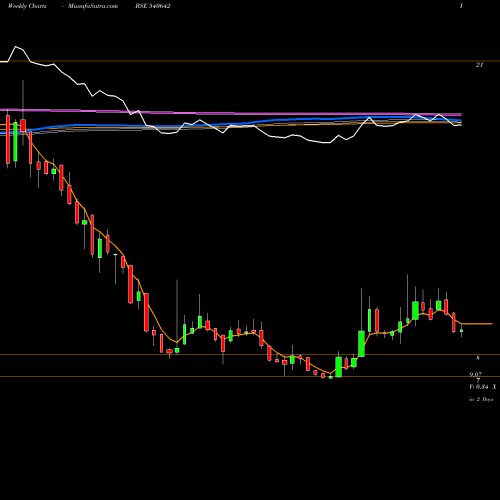Click the 'MunafaSutra.com' source label
This screenshot has width=500, height=500.
(93, 6)
